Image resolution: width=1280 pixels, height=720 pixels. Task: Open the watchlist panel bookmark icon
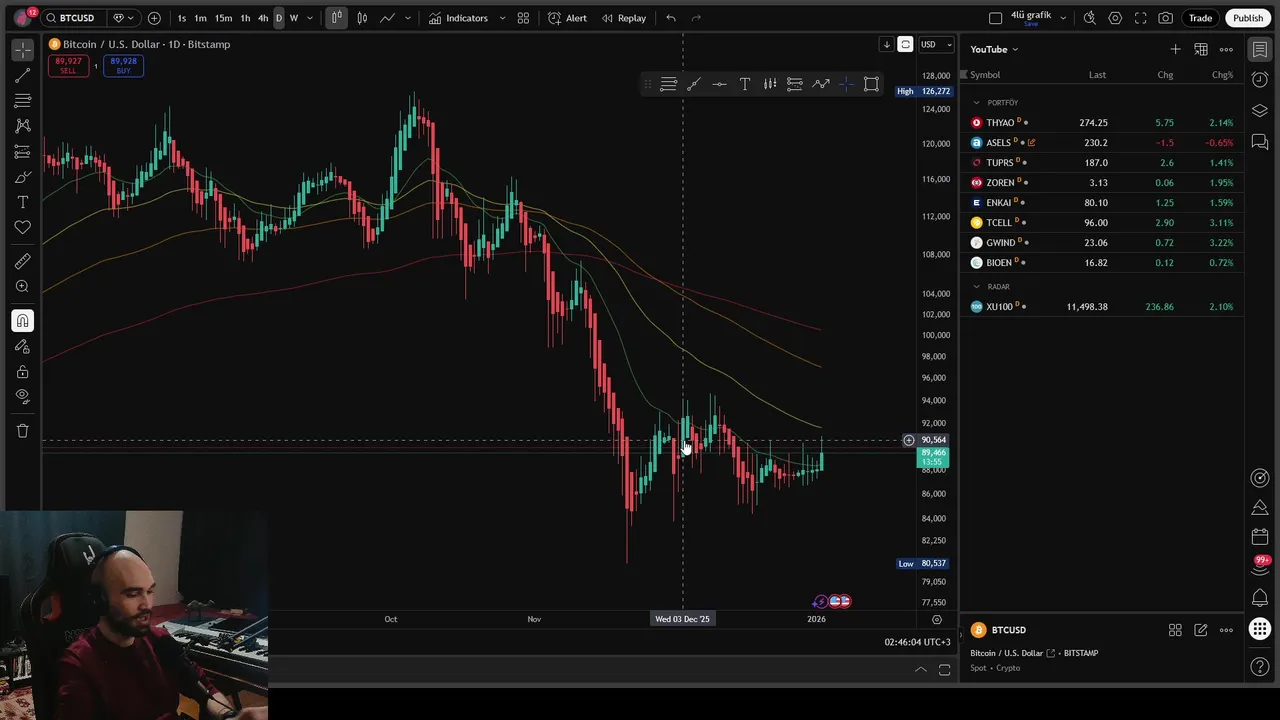click(1260, 49)
